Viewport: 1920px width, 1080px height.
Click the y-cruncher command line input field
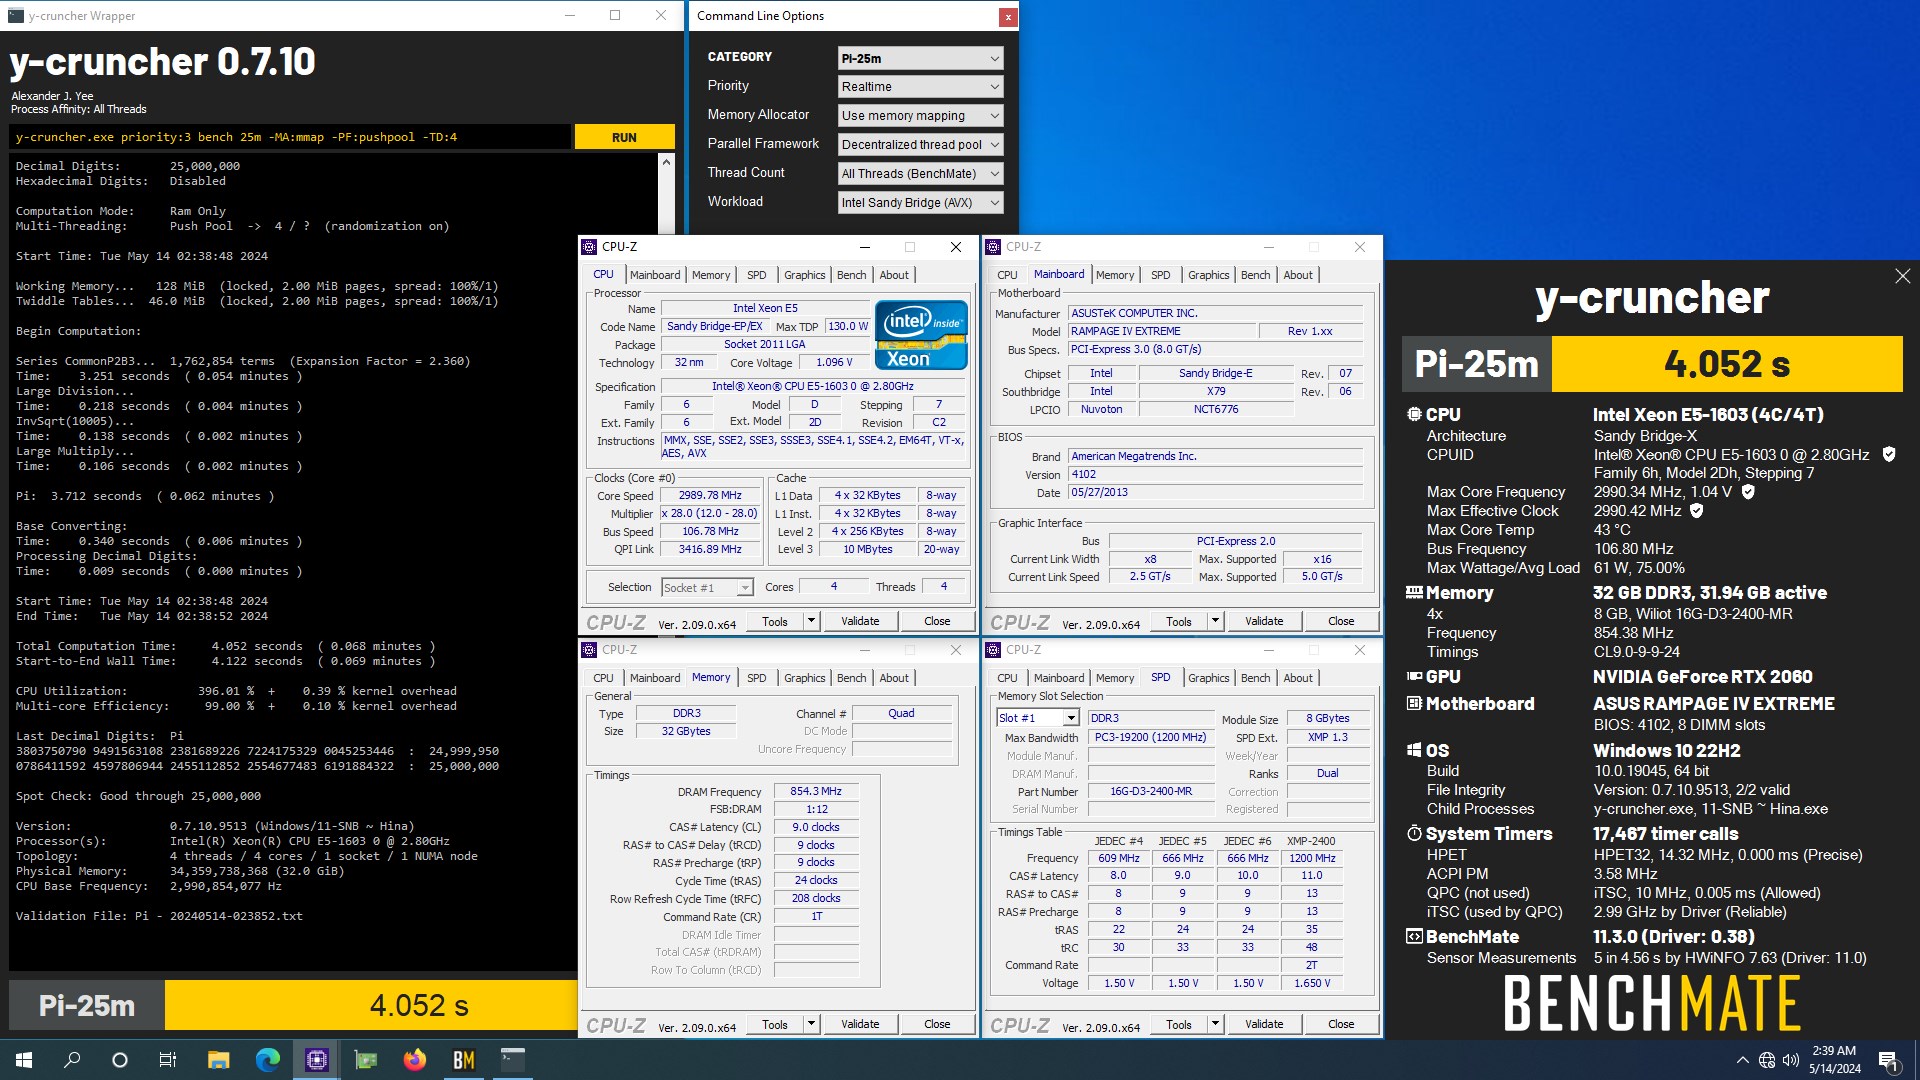290,137
